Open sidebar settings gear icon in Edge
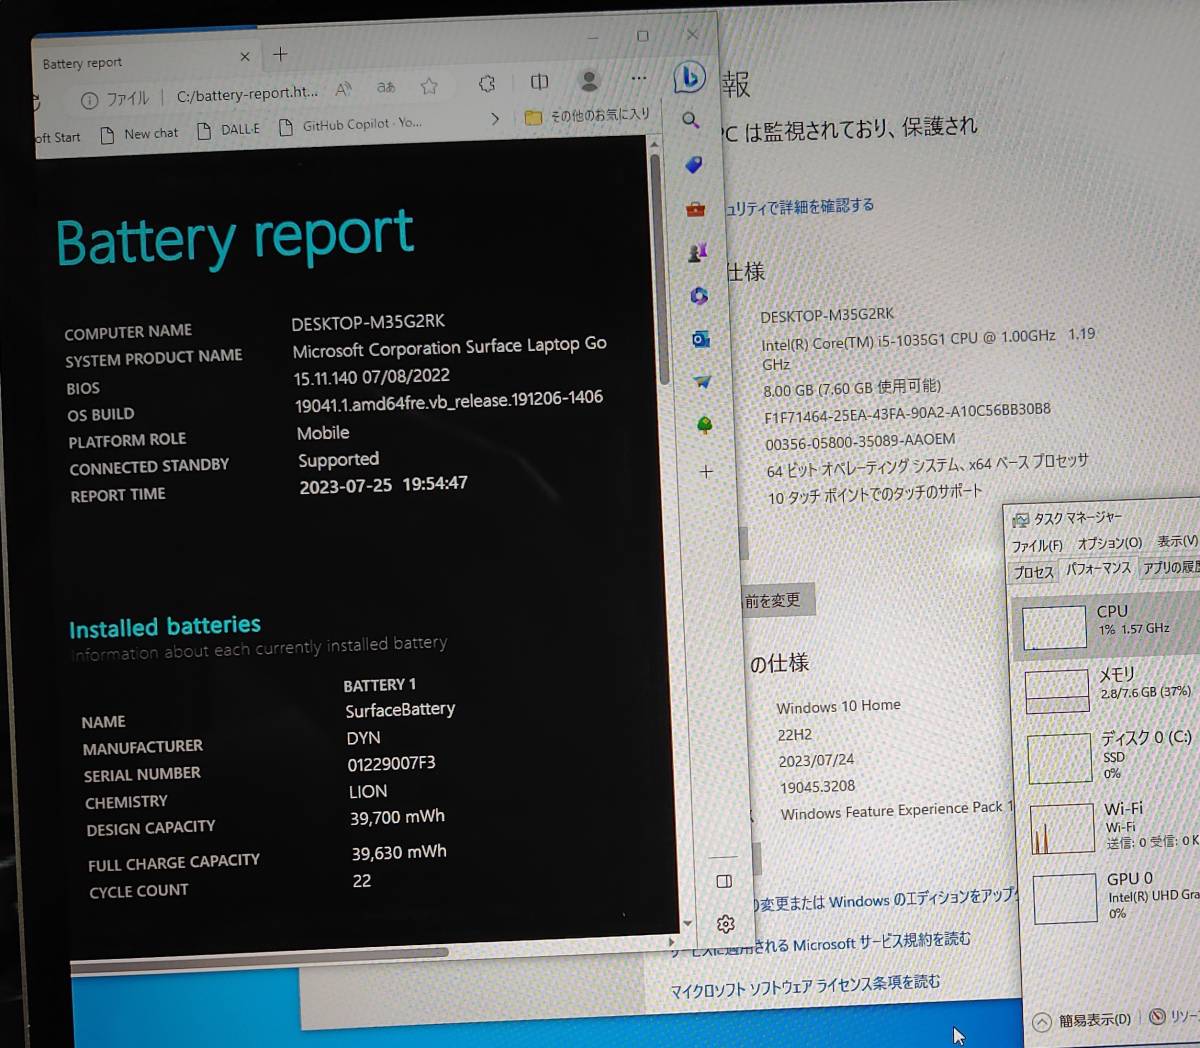 pos(726,924)
